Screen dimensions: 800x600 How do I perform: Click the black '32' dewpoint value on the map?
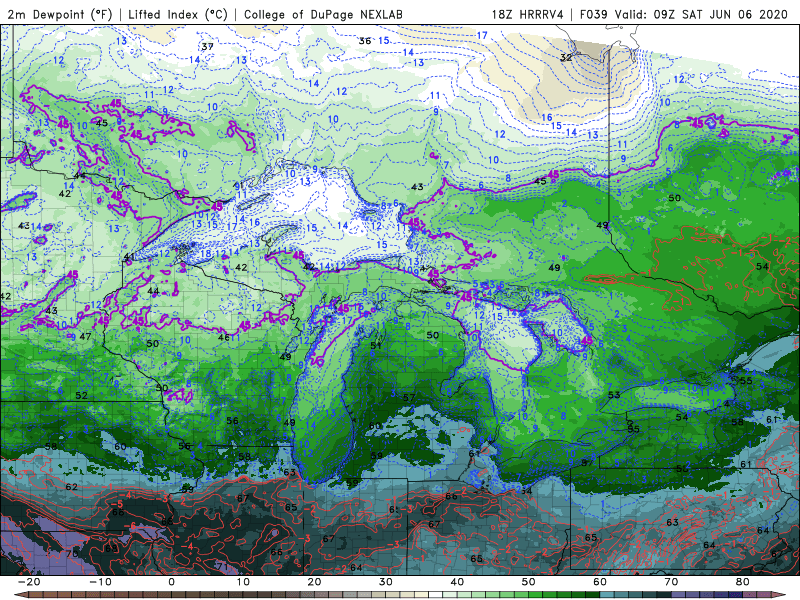[566, 58]
